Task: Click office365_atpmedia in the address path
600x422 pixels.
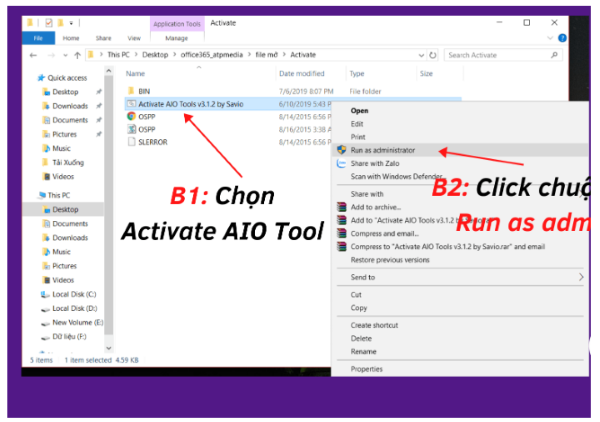Action: [212, 55]
